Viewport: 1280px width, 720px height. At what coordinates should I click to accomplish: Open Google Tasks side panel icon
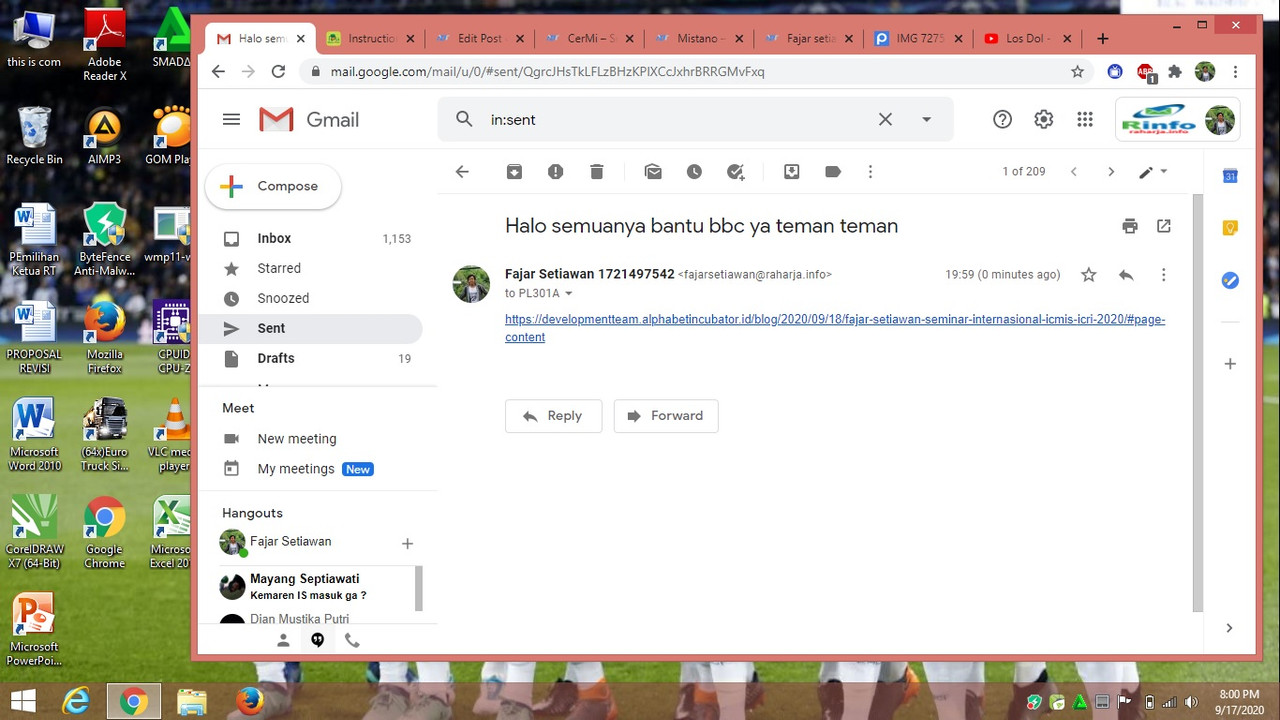coord(1231,281)
